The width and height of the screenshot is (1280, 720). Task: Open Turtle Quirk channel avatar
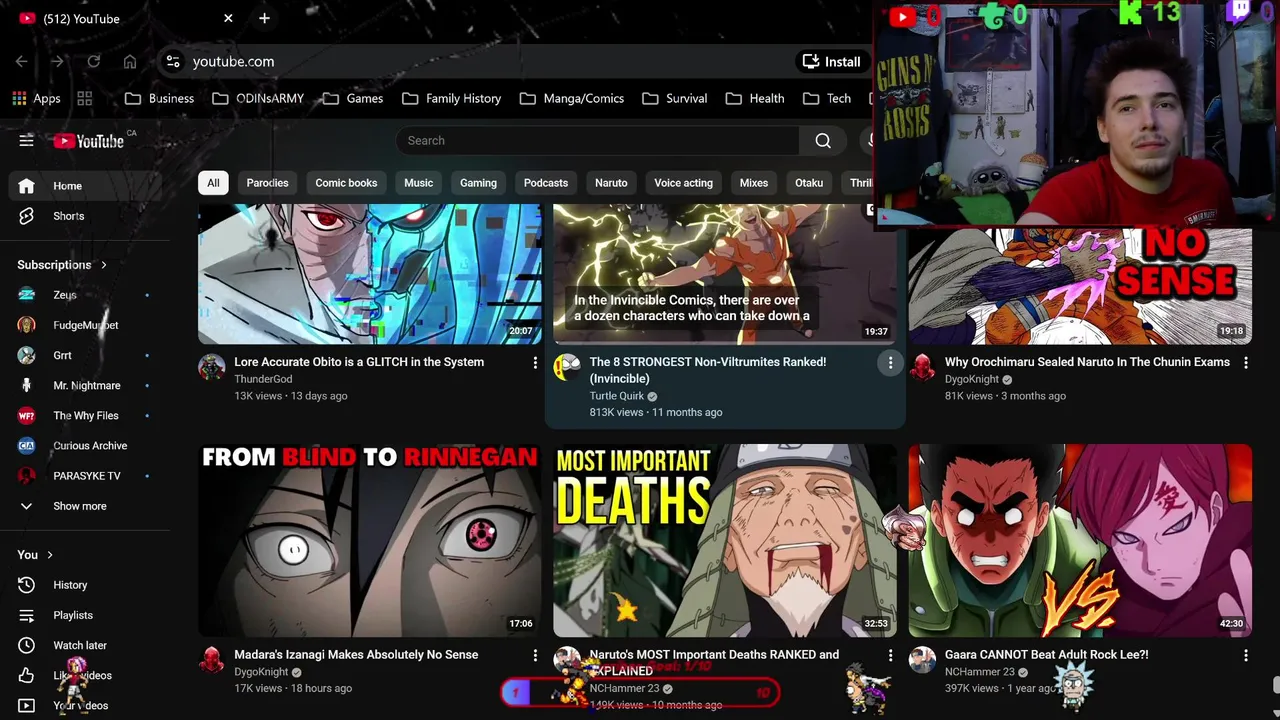(567, 367)
